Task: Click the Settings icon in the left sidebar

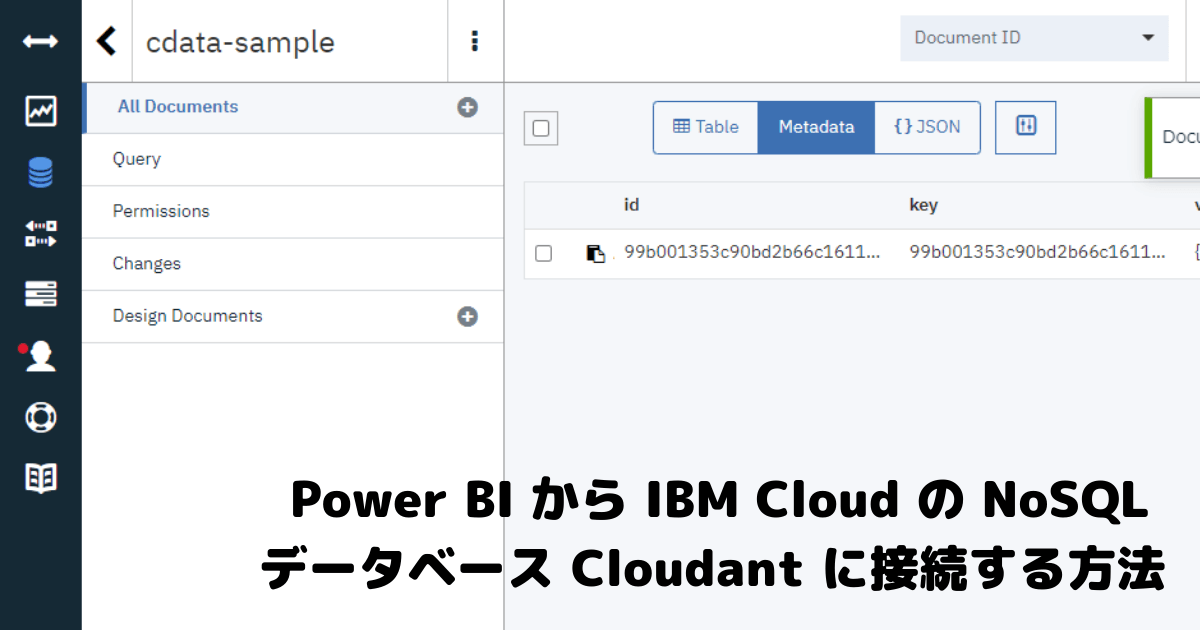Action: click(x=40, y=417)
